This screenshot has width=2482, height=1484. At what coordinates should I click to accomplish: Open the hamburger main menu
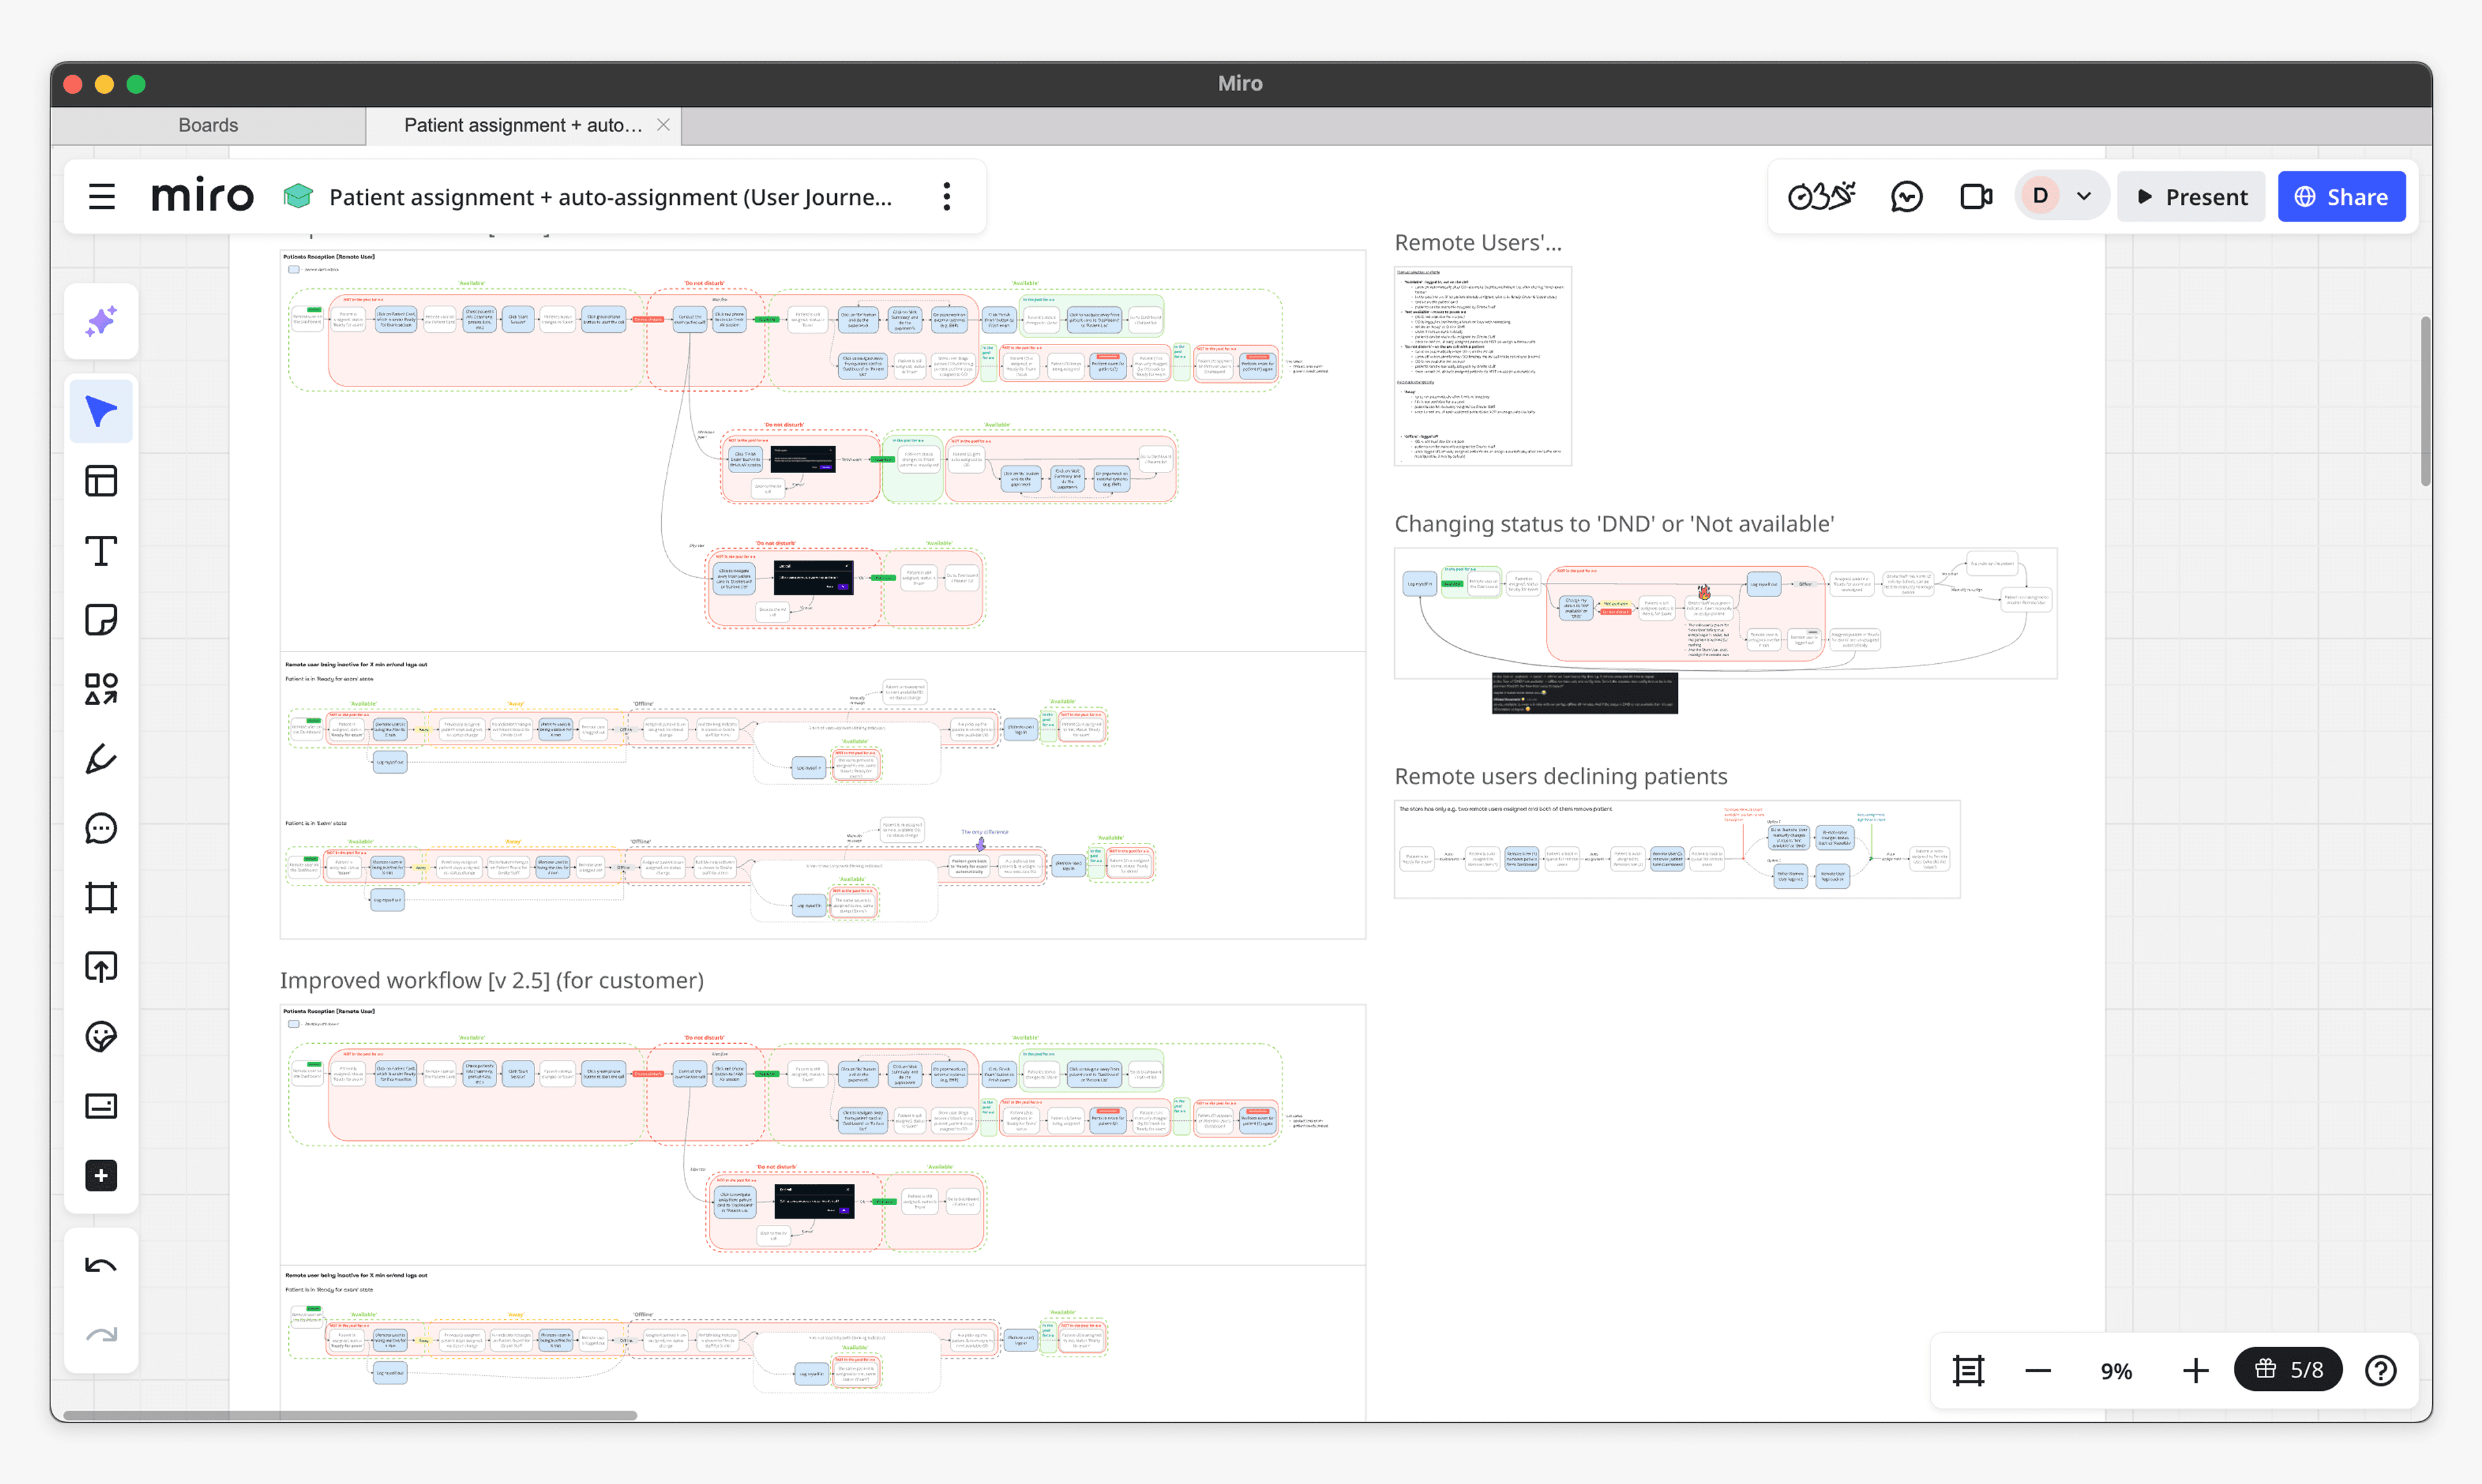102,197
